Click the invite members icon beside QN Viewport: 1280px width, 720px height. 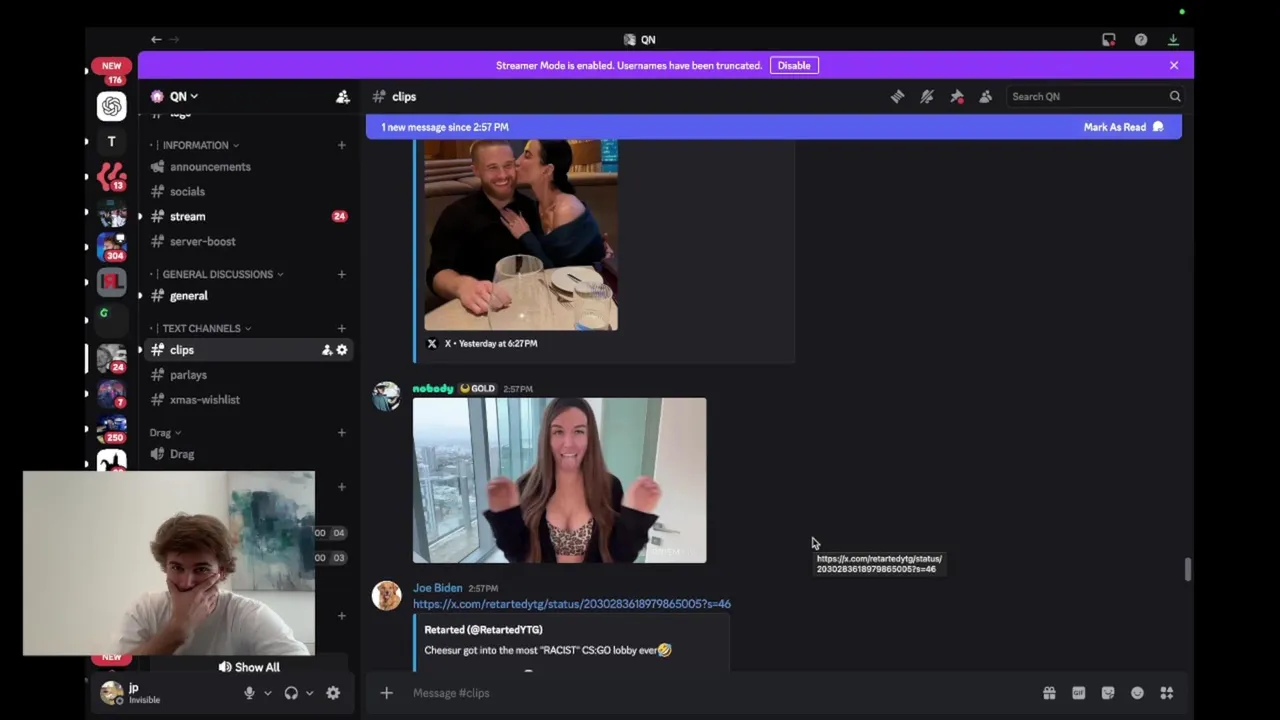click(x=343, y=97)
